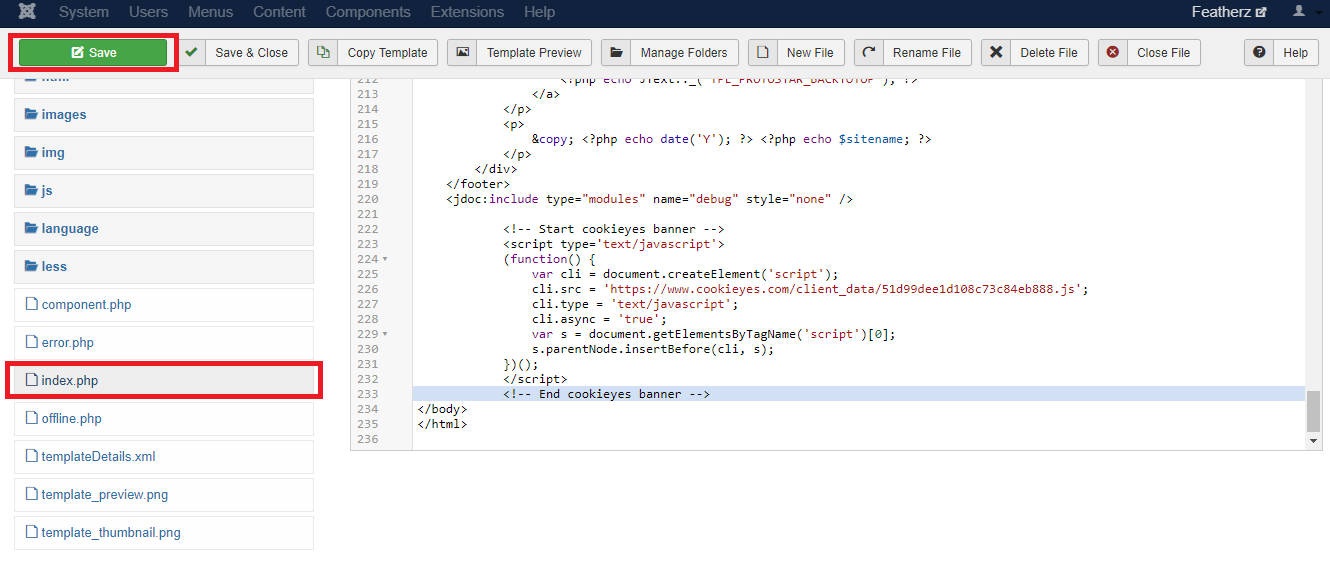Collapse code fold arrow at line 229
Image resolution: width=1330 pixels, height=584 pixels.
[x=385, y=334]
